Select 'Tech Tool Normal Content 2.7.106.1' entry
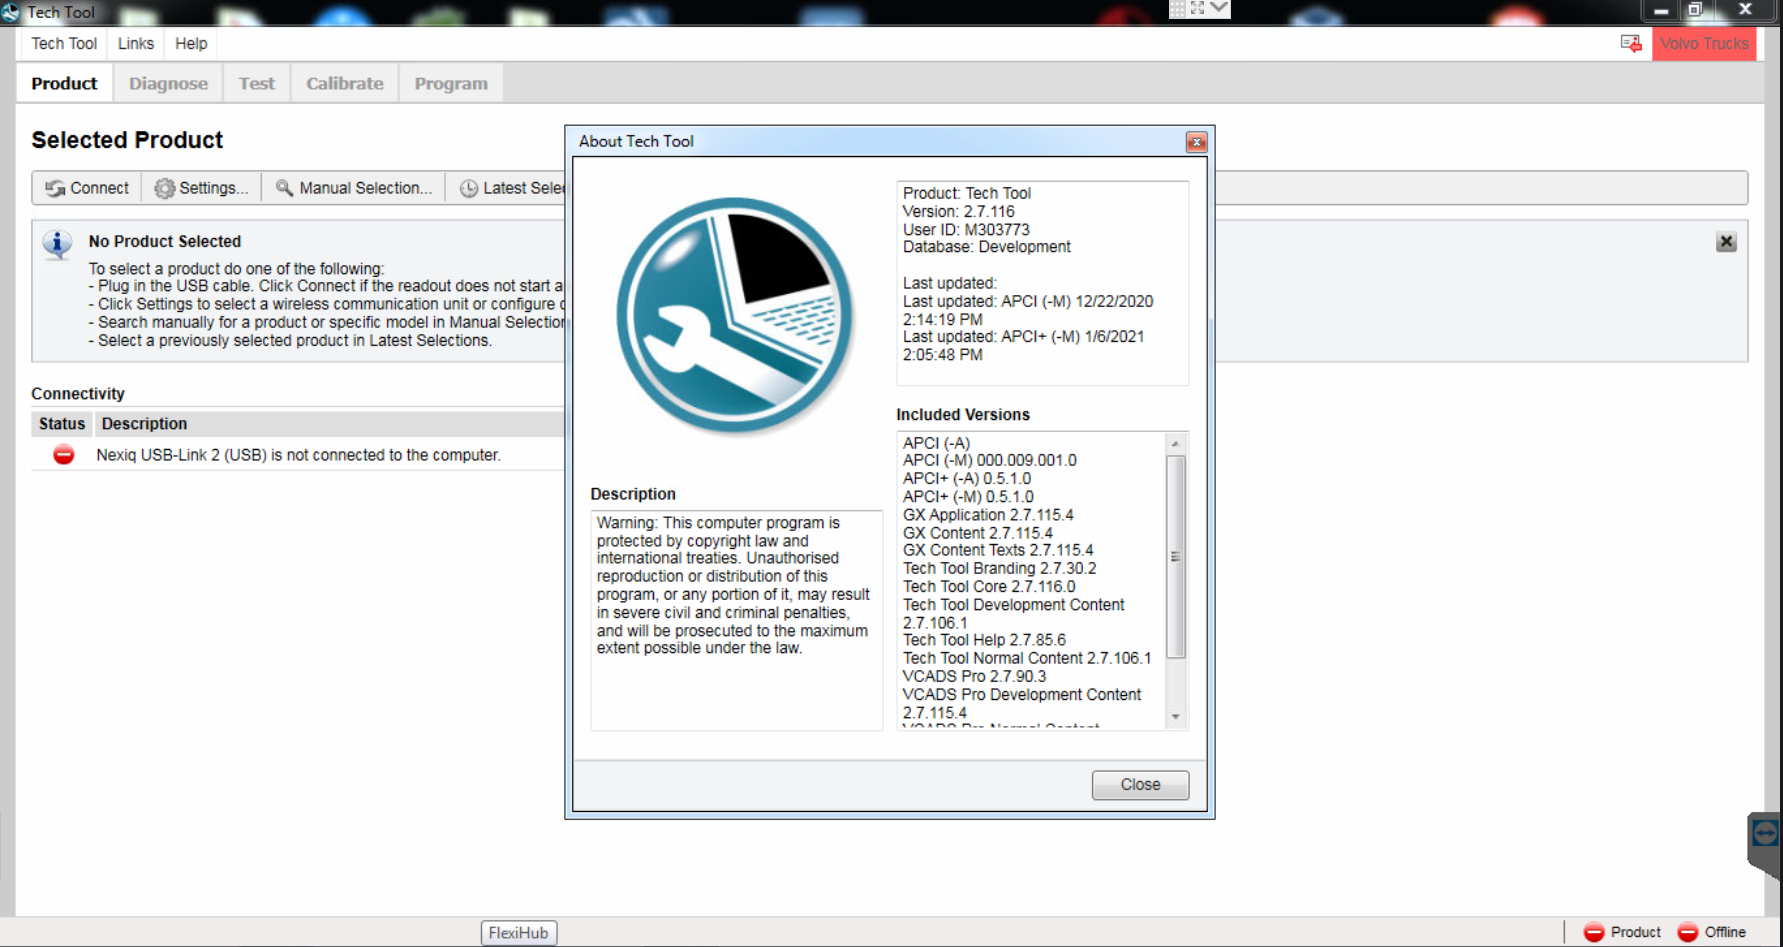This screenshot has width=1783, height=947. click(x=1027, y=658)
